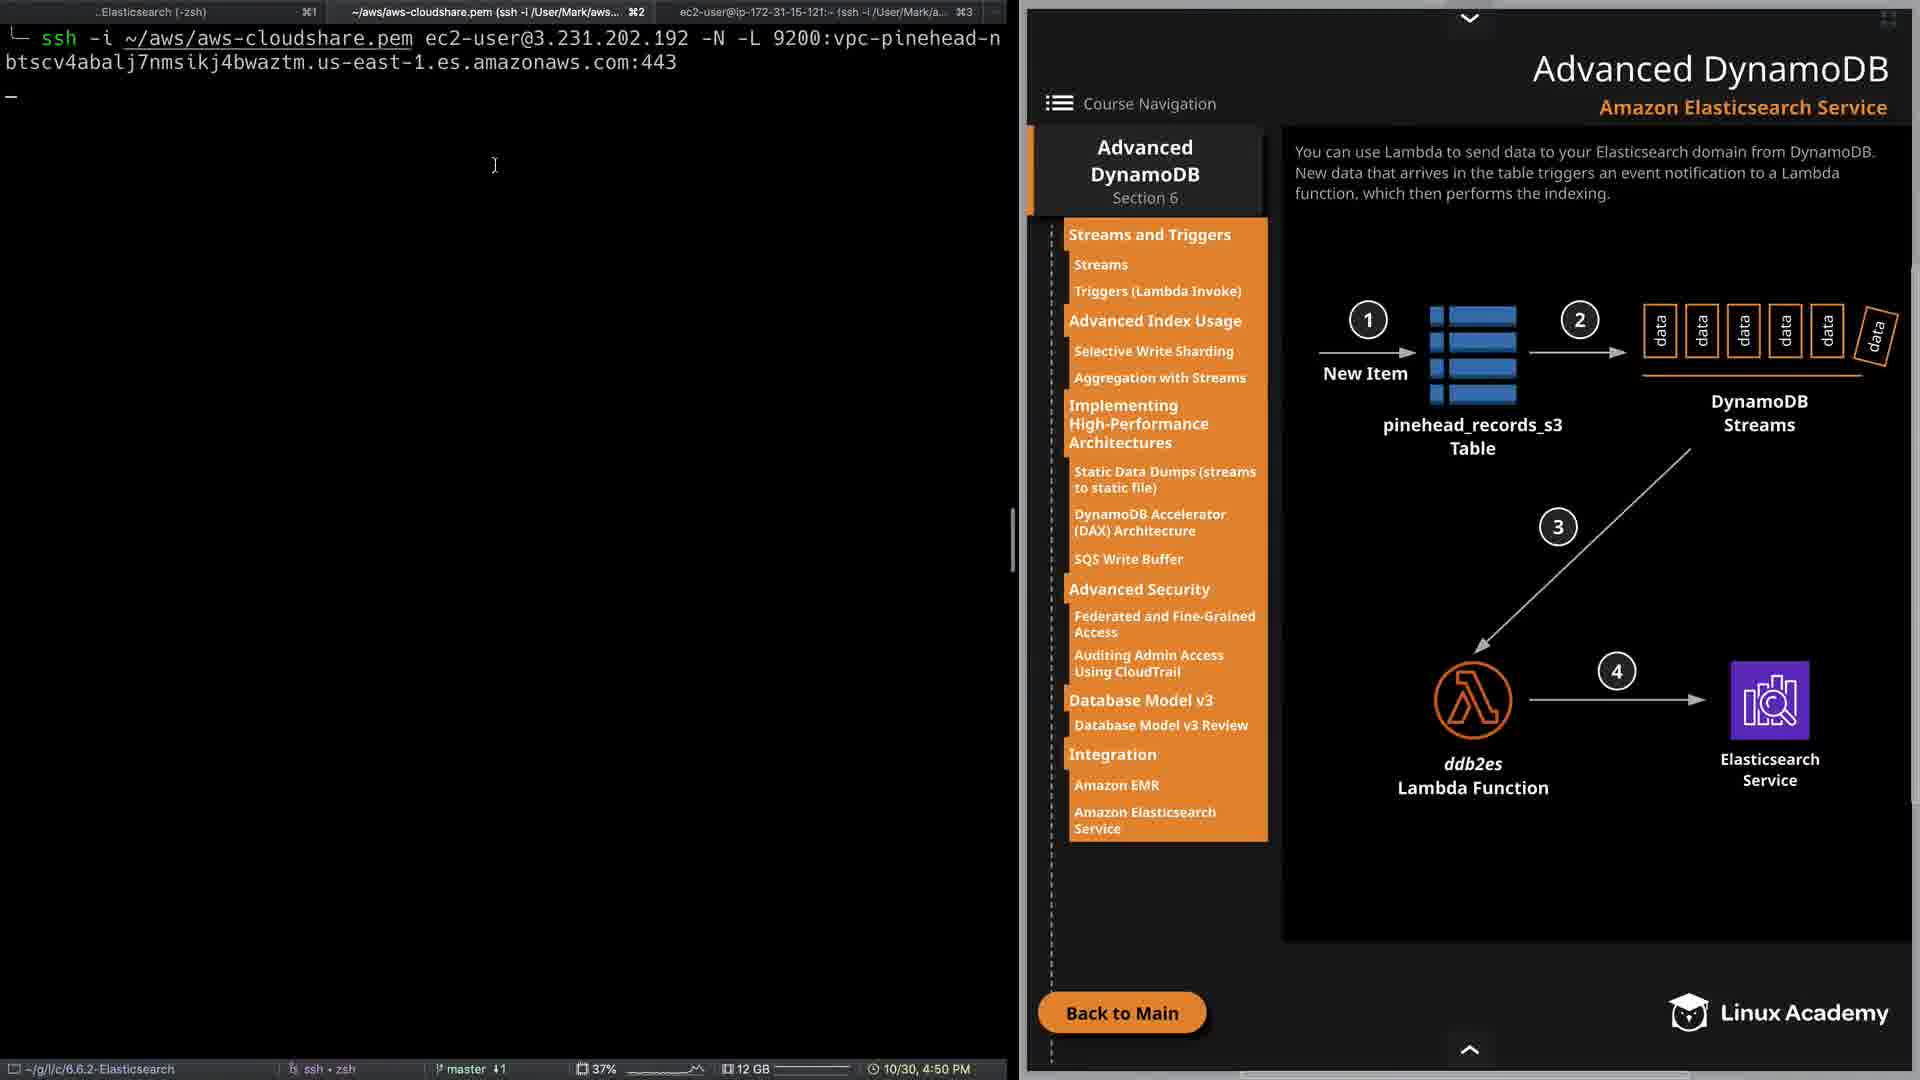Click the pinehead_records_s3 table icon
The width and height of the screenshot is (1920, 1080).
coord(1472,354)
